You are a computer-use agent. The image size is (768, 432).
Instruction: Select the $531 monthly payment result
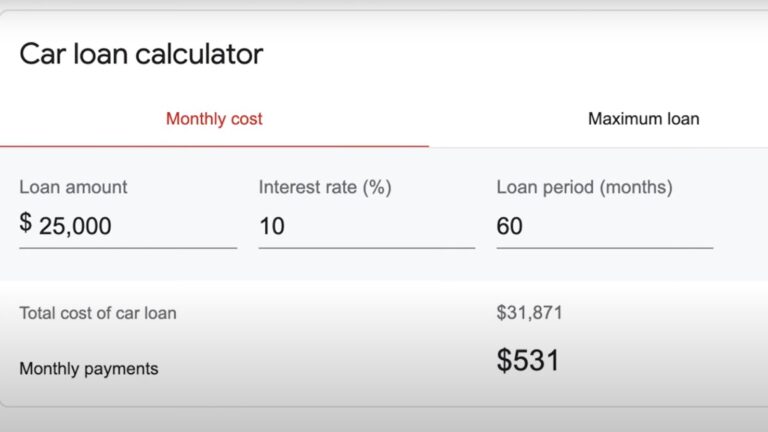pos(527,361)
